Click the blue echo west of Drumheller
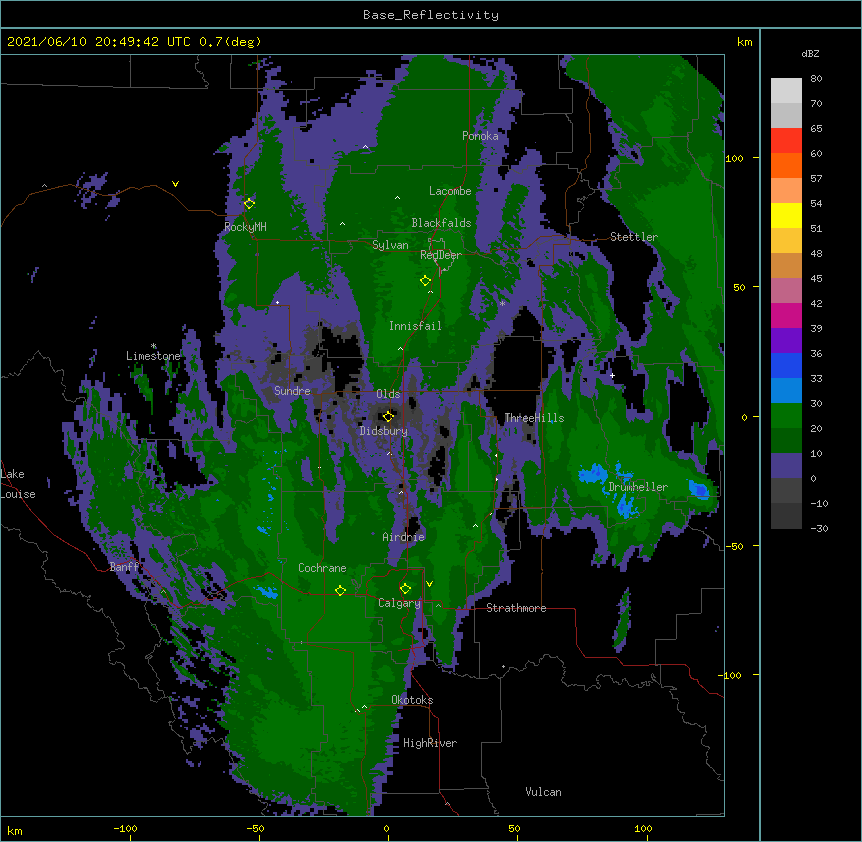Screen dimensions: 862x842 [593, 474]
